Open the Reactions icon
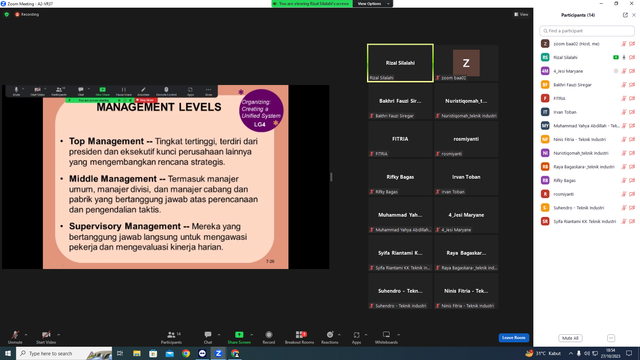Screen dimensions: 640x360 click(330, 335)
